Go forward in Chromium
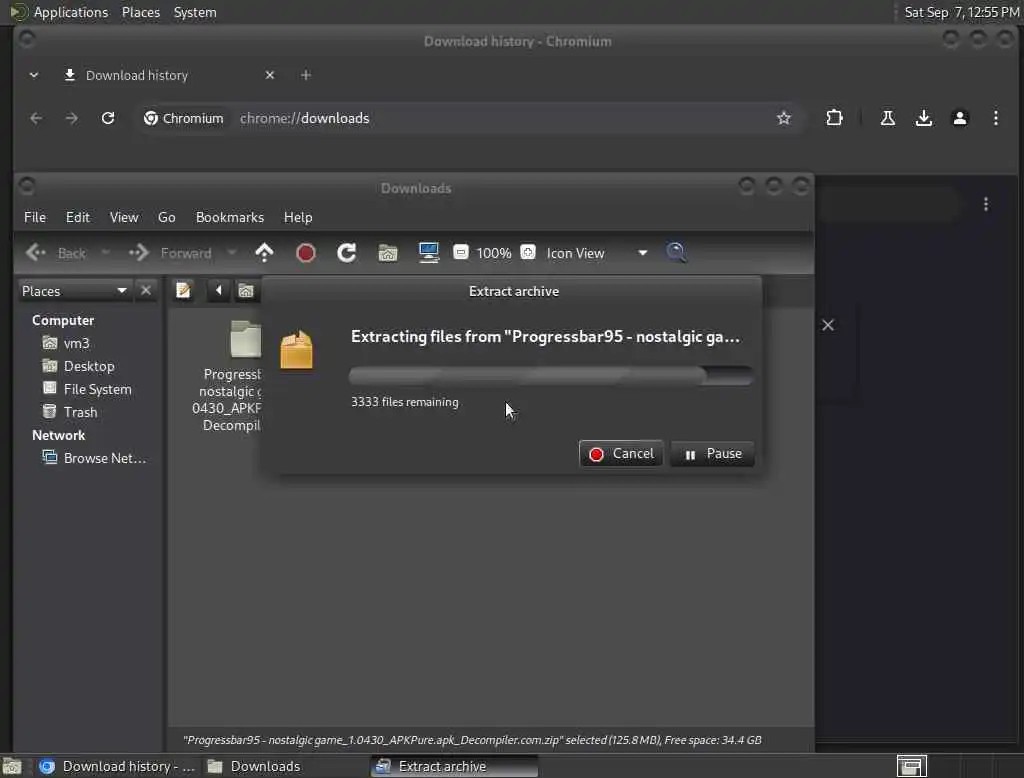The image size is (1024, 778). point(72,118)
